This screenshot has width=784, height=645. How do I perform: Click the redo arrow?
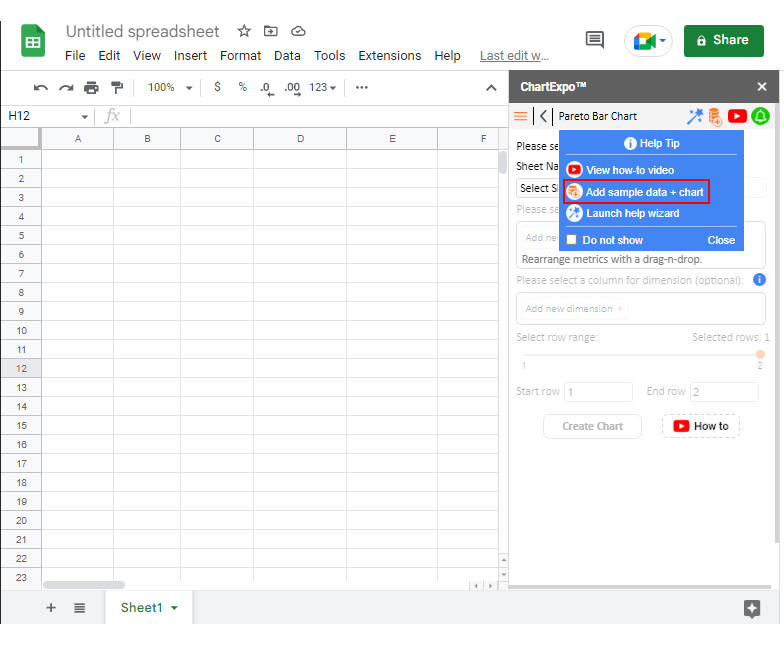click(66, 88)
